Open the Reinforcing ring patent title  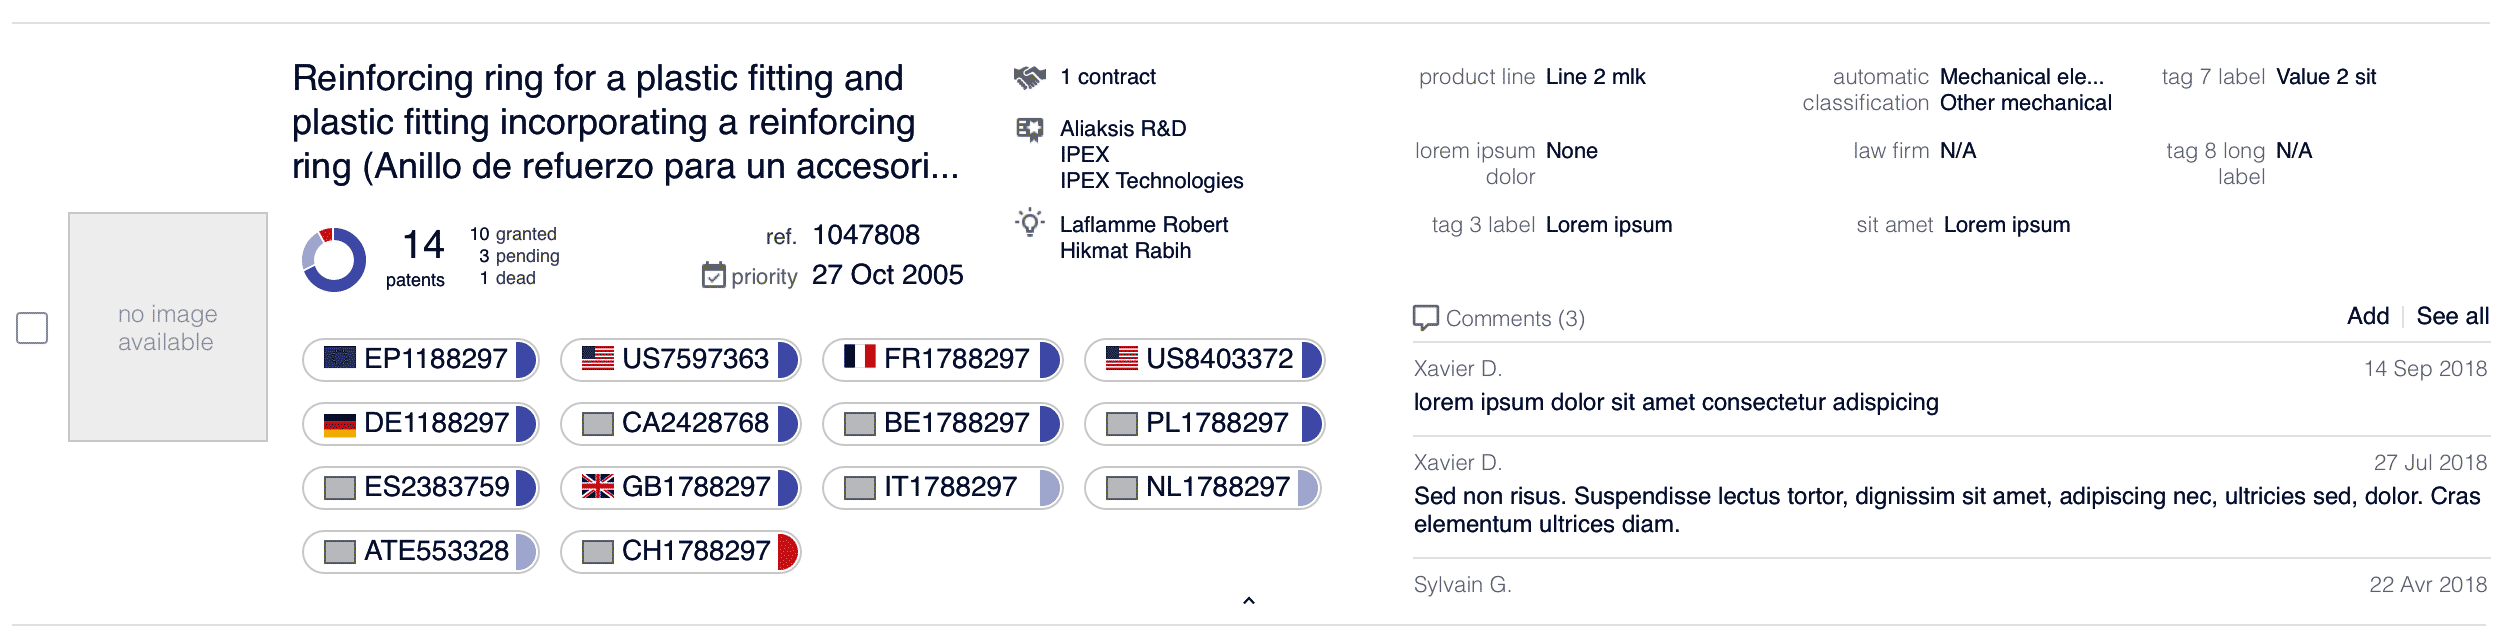coord(624,122)
